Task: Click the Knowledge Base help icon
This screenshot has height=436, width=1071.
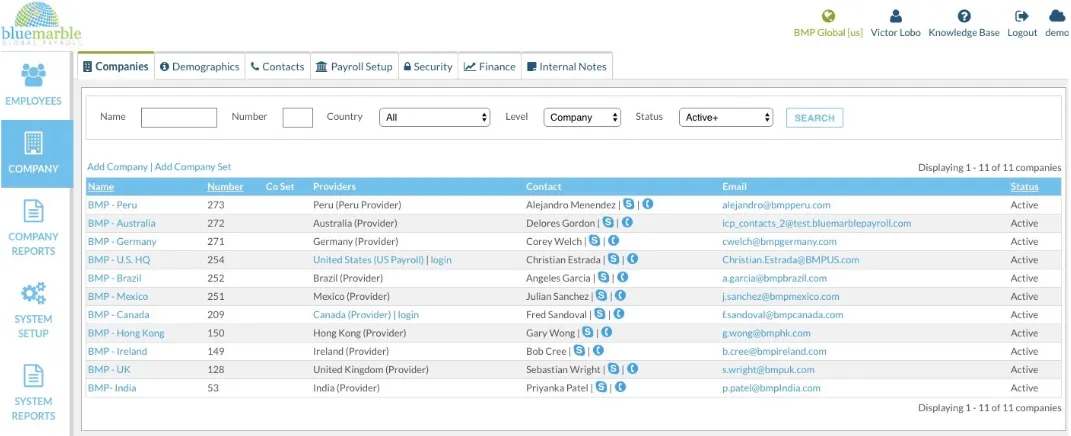Action: 964,16
